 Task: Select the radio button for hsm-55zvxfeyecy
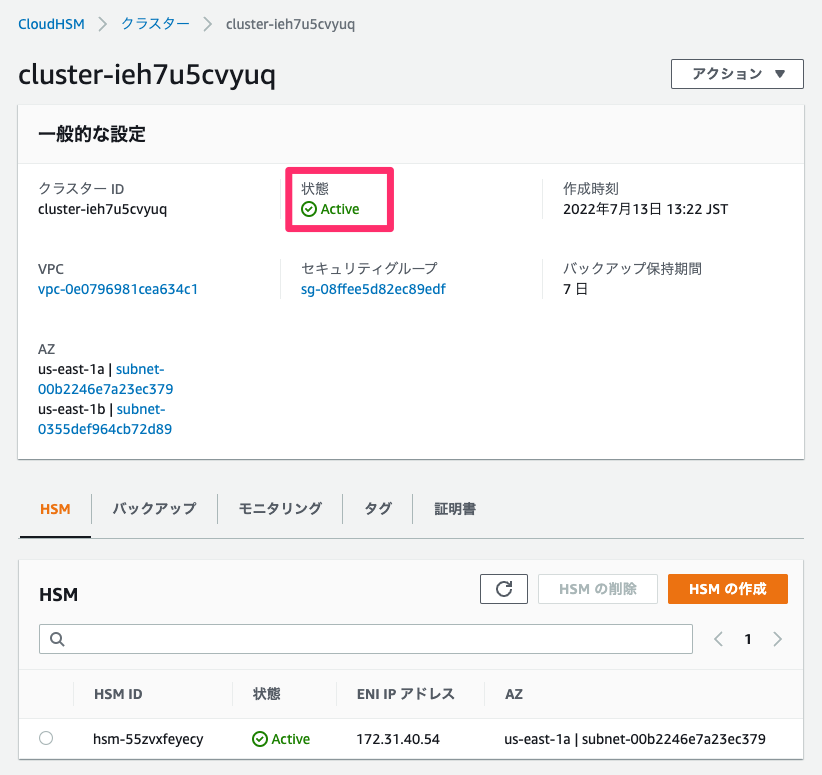point(45,739)
